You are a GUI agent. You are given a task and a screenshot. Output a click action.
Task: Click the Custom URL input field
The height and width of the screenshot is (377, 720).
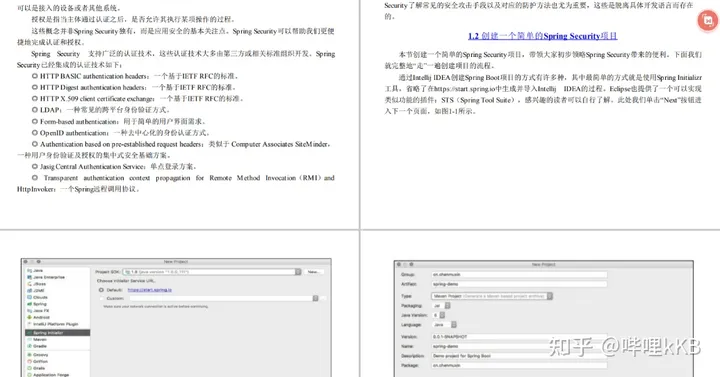[220, 298]
